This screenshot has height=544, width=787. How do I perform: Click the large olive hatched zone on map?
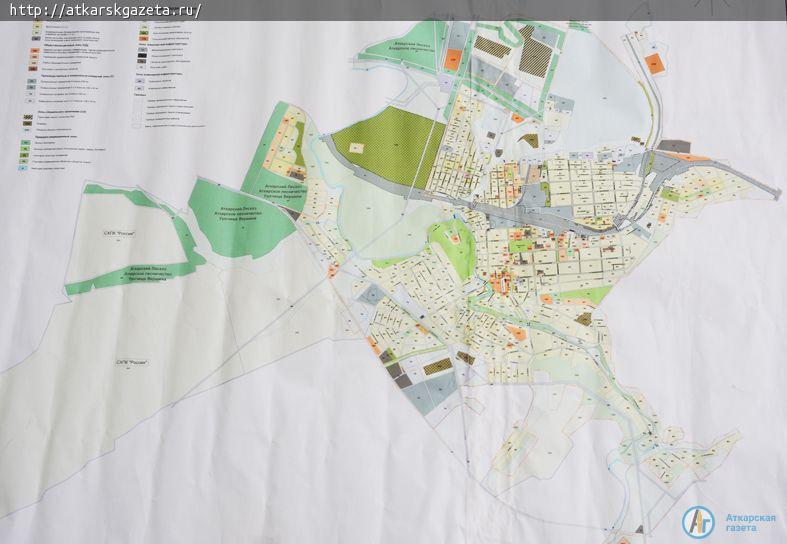point(386,149)
